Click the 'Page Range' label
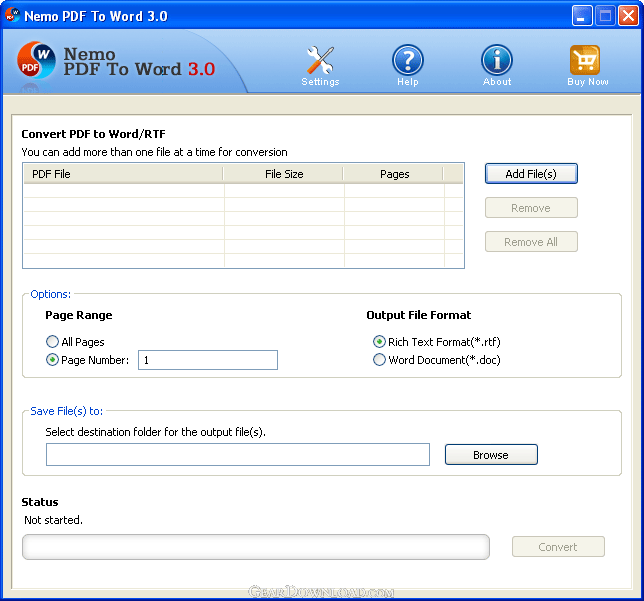This screenshot has height=601, width=644. pos(79,315)
